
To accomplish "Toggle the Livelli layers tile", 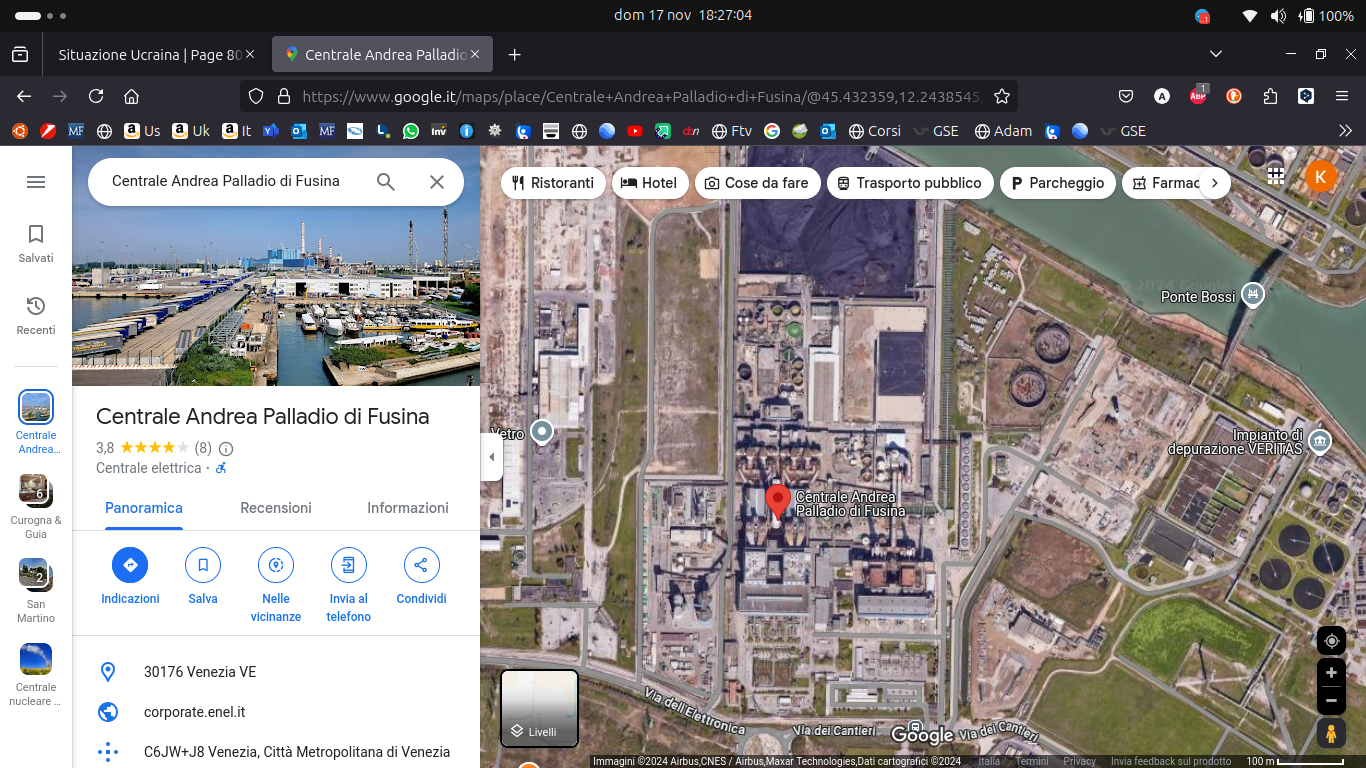I will tap(539, 708).
